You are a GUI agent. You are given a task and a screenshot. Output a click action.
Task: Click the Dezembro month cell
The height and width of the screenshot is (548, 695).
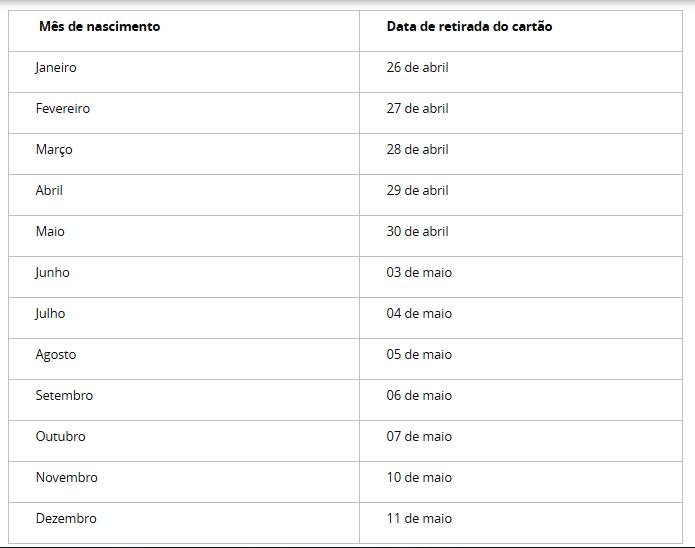point(66,519)
